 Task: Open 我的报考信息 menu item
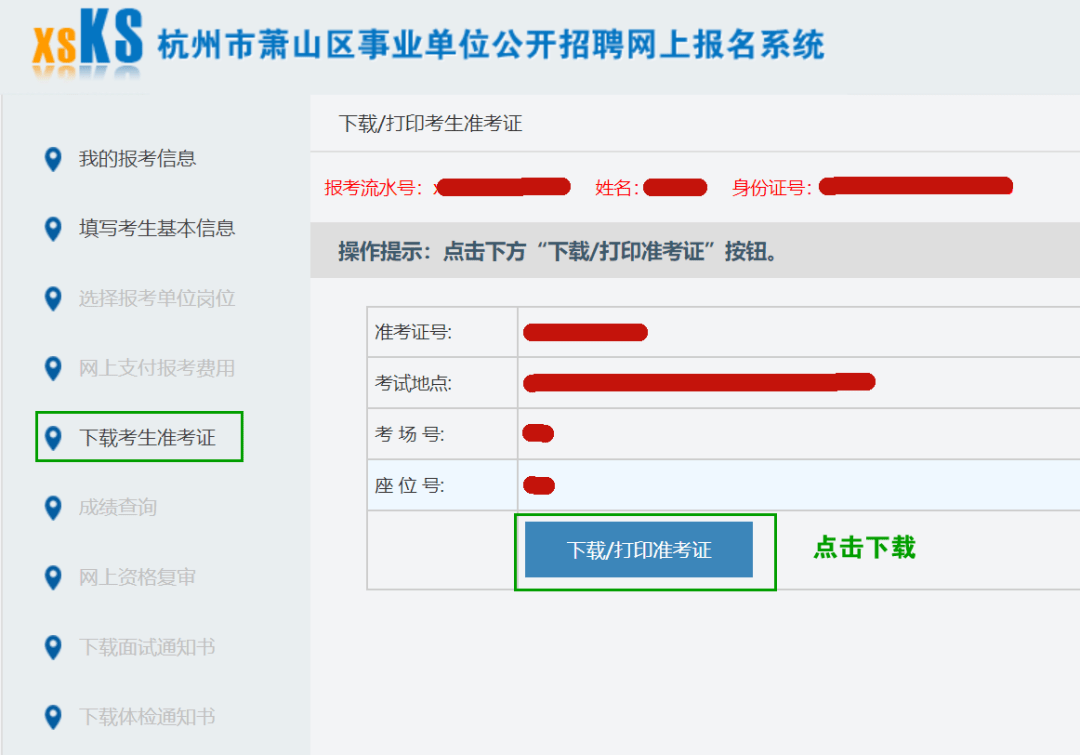click(x=137, y=158)
